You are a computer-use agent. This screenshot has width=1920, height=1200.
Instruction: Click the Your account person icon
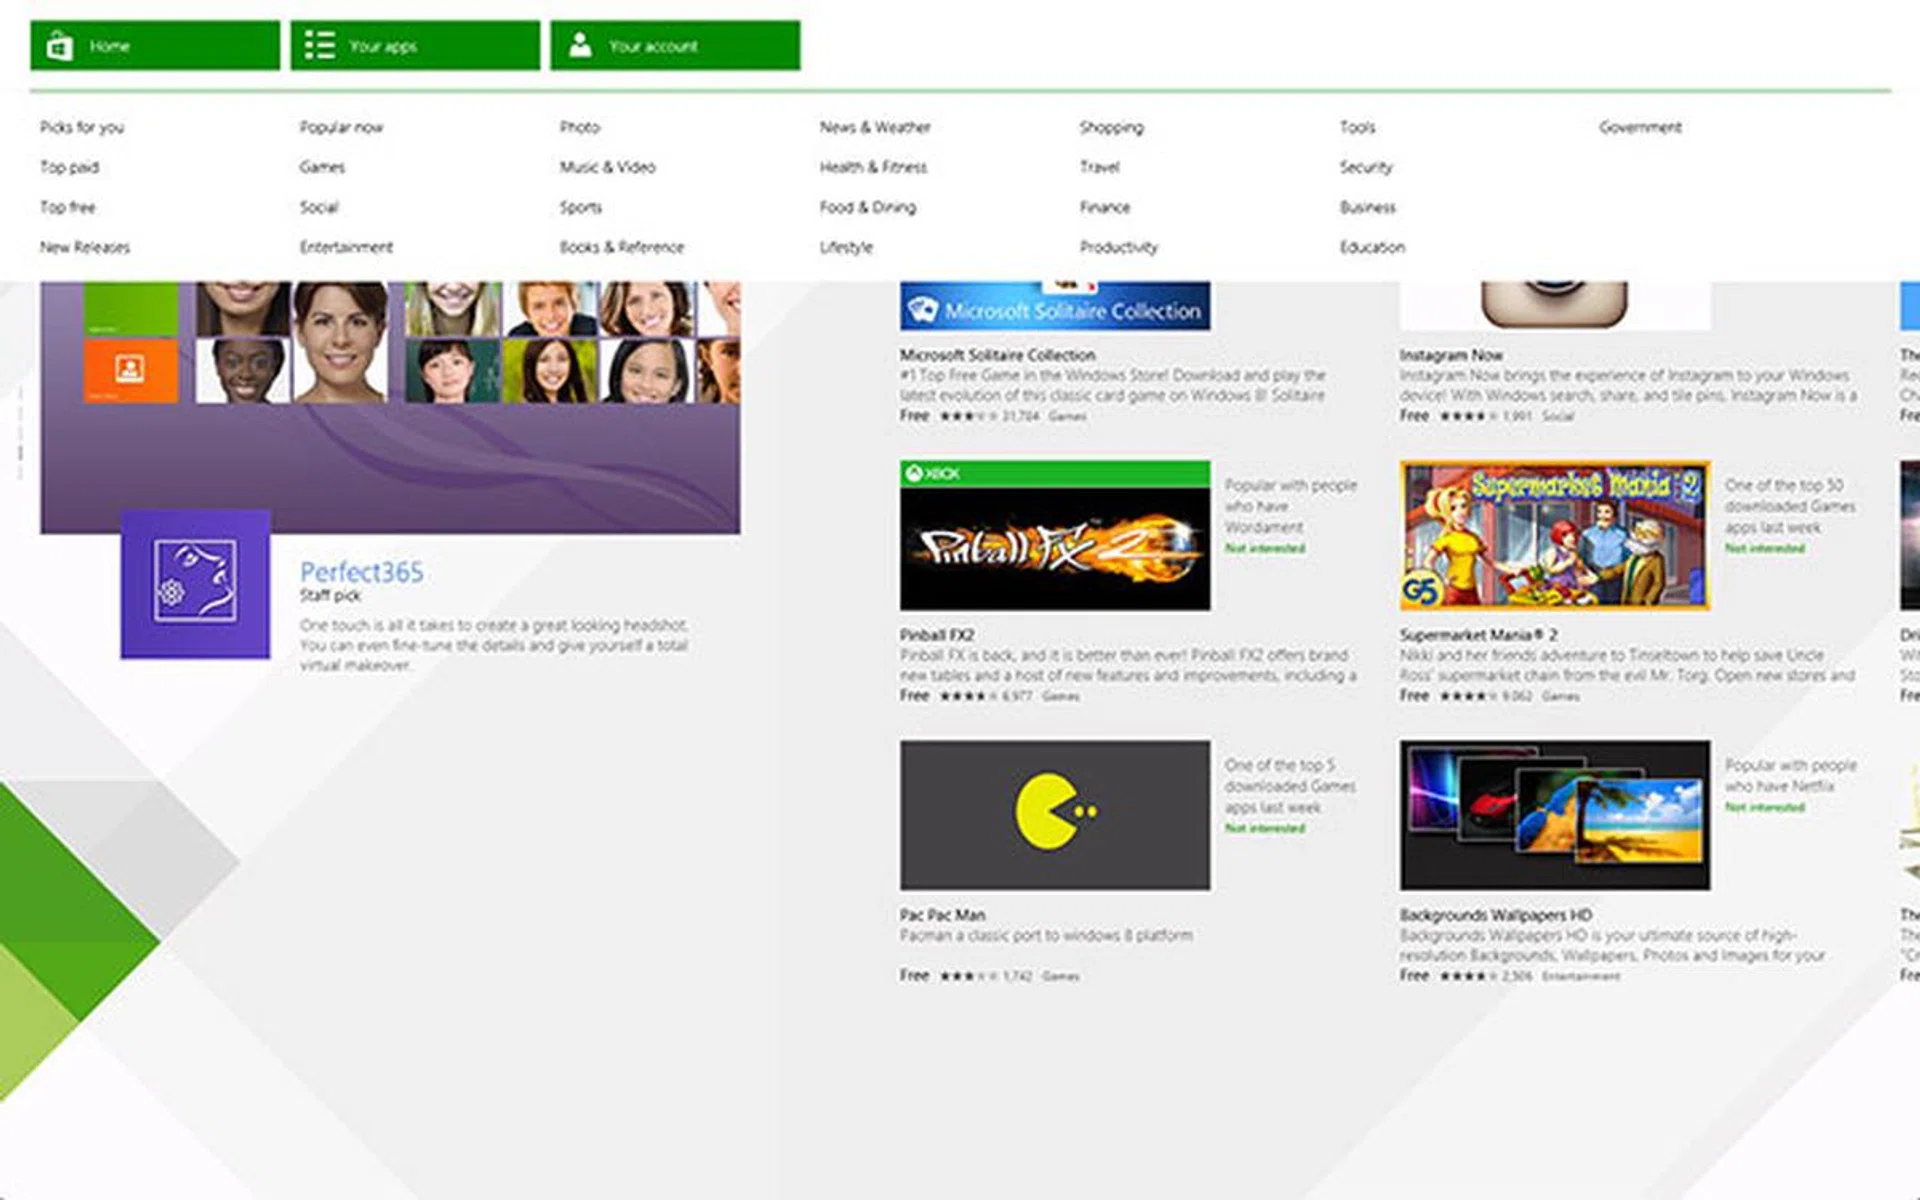[580, 46]
